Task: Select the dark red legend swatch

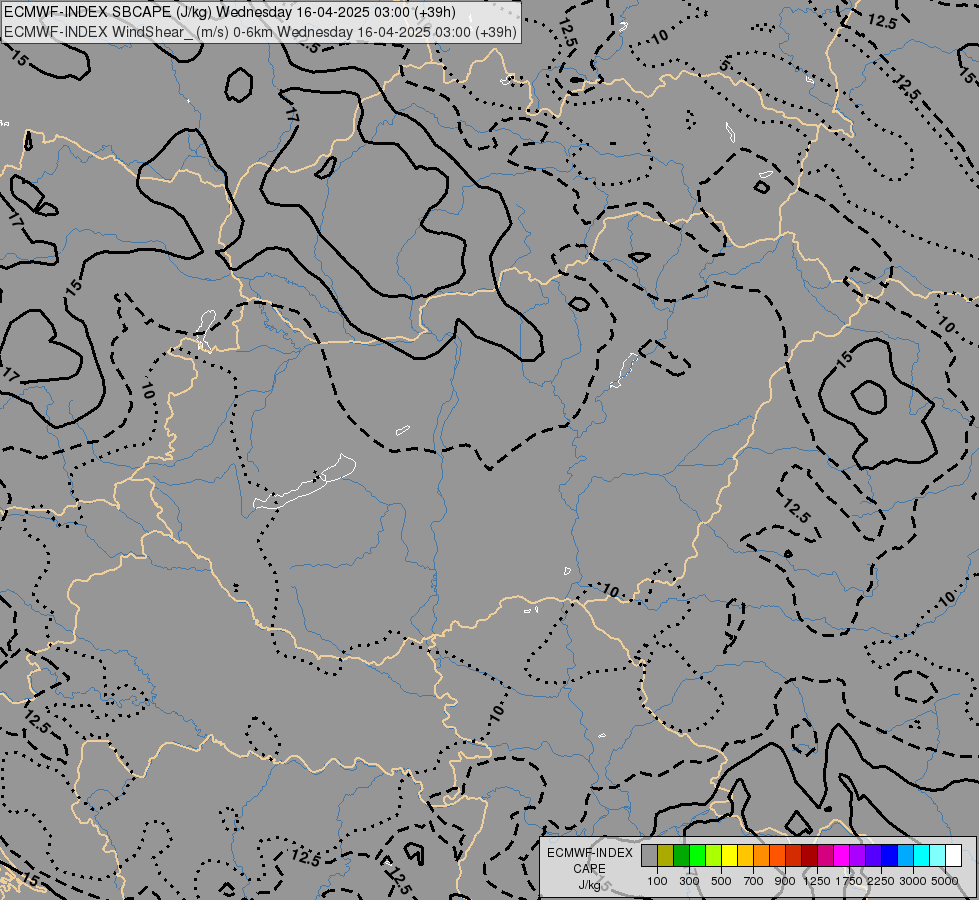Action: [809, 856]
